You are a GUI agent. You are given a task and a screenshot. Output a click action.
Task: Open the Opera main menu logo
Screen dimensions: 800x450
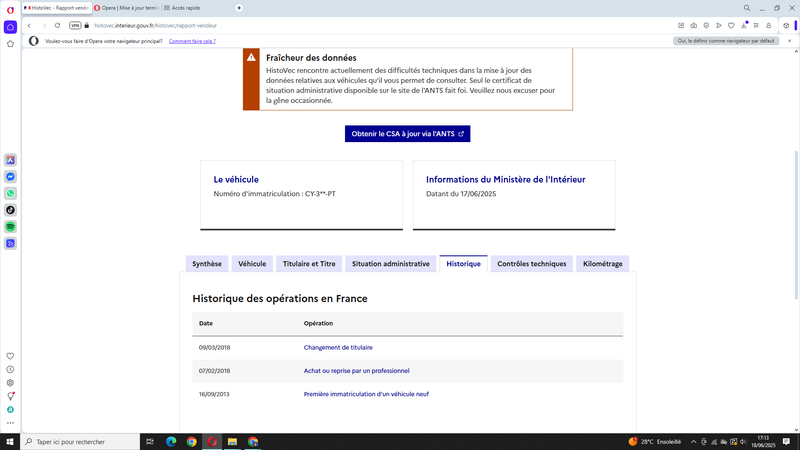(x=10, y=10)
